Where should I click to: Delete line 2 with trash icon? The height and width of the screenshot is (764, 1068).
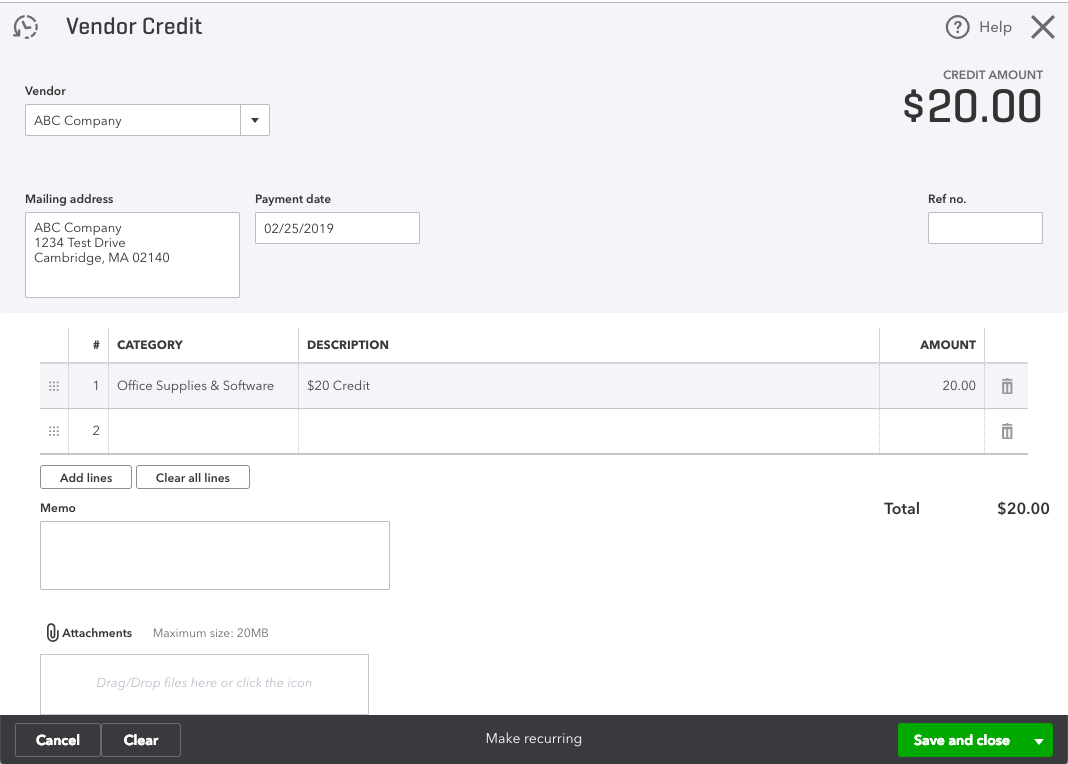click(1007, 431)
